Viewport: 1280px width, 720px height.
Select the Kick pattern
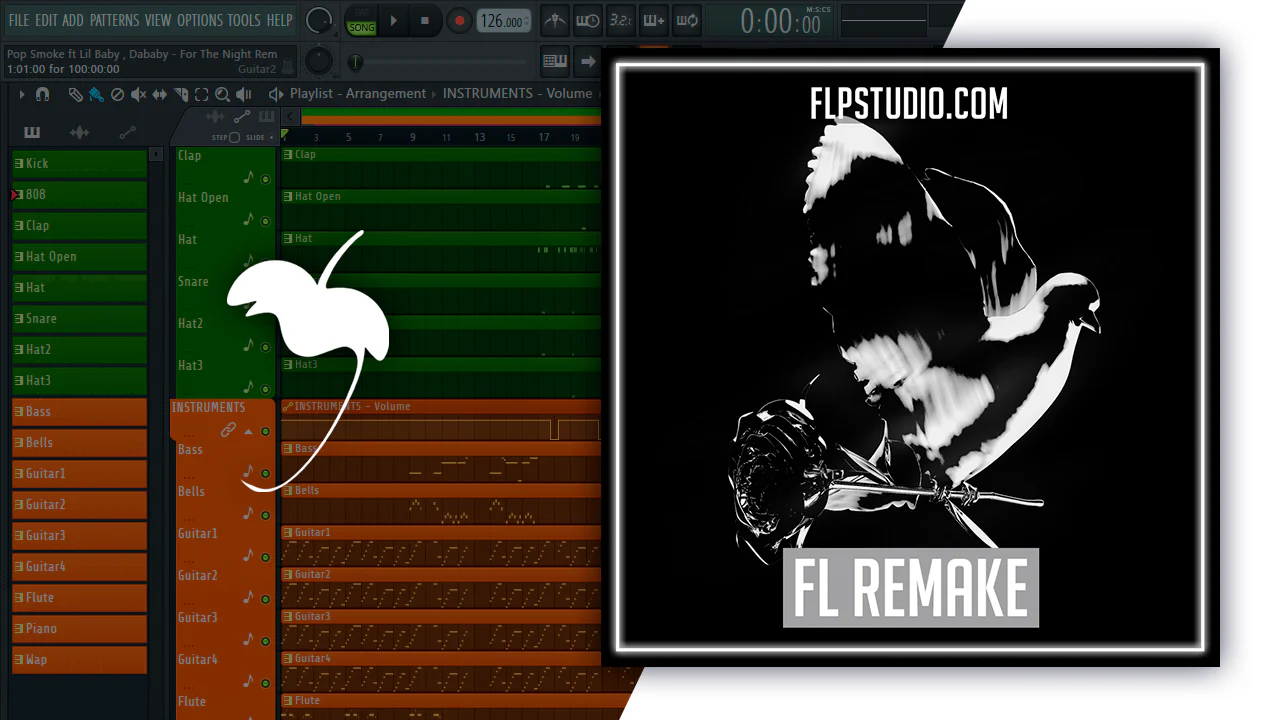click(x=79, y=163)
